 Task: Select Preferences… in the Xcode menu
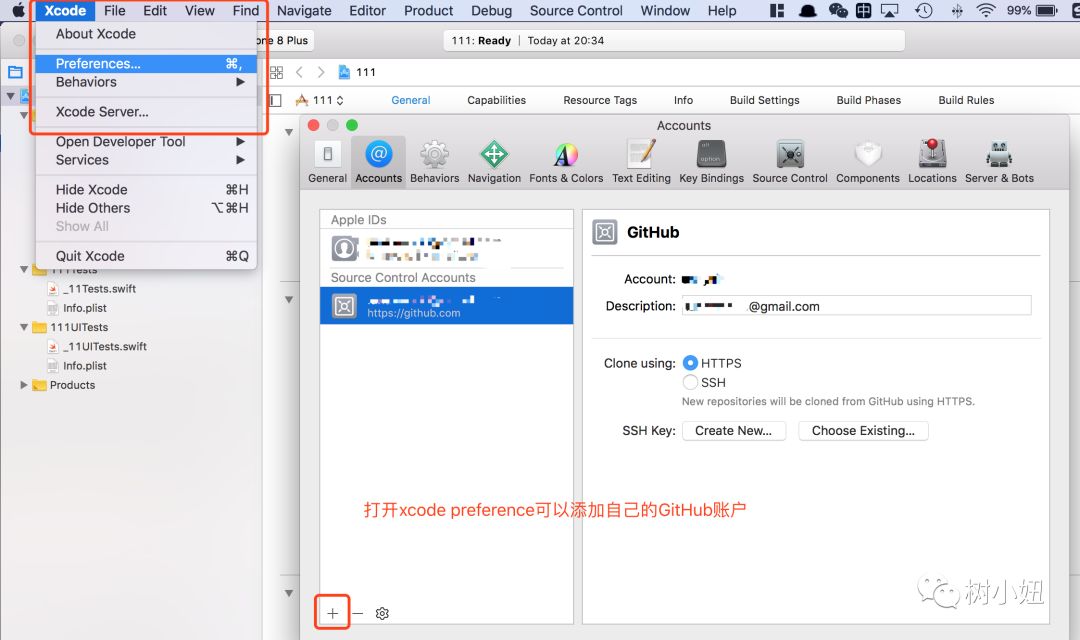tap(146, 63)
